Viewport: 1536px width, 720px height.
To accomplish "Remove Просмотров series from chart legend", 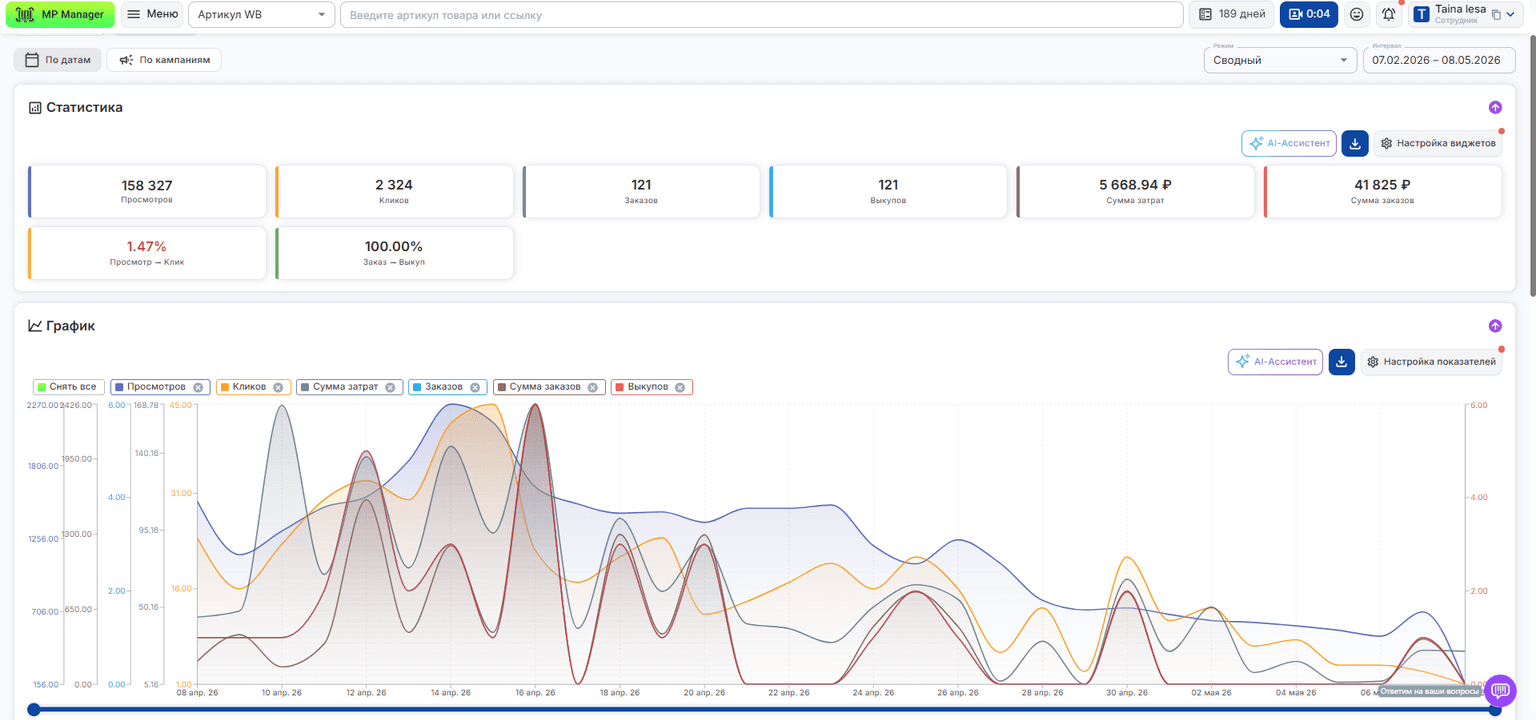I will (x=198, y=387).
